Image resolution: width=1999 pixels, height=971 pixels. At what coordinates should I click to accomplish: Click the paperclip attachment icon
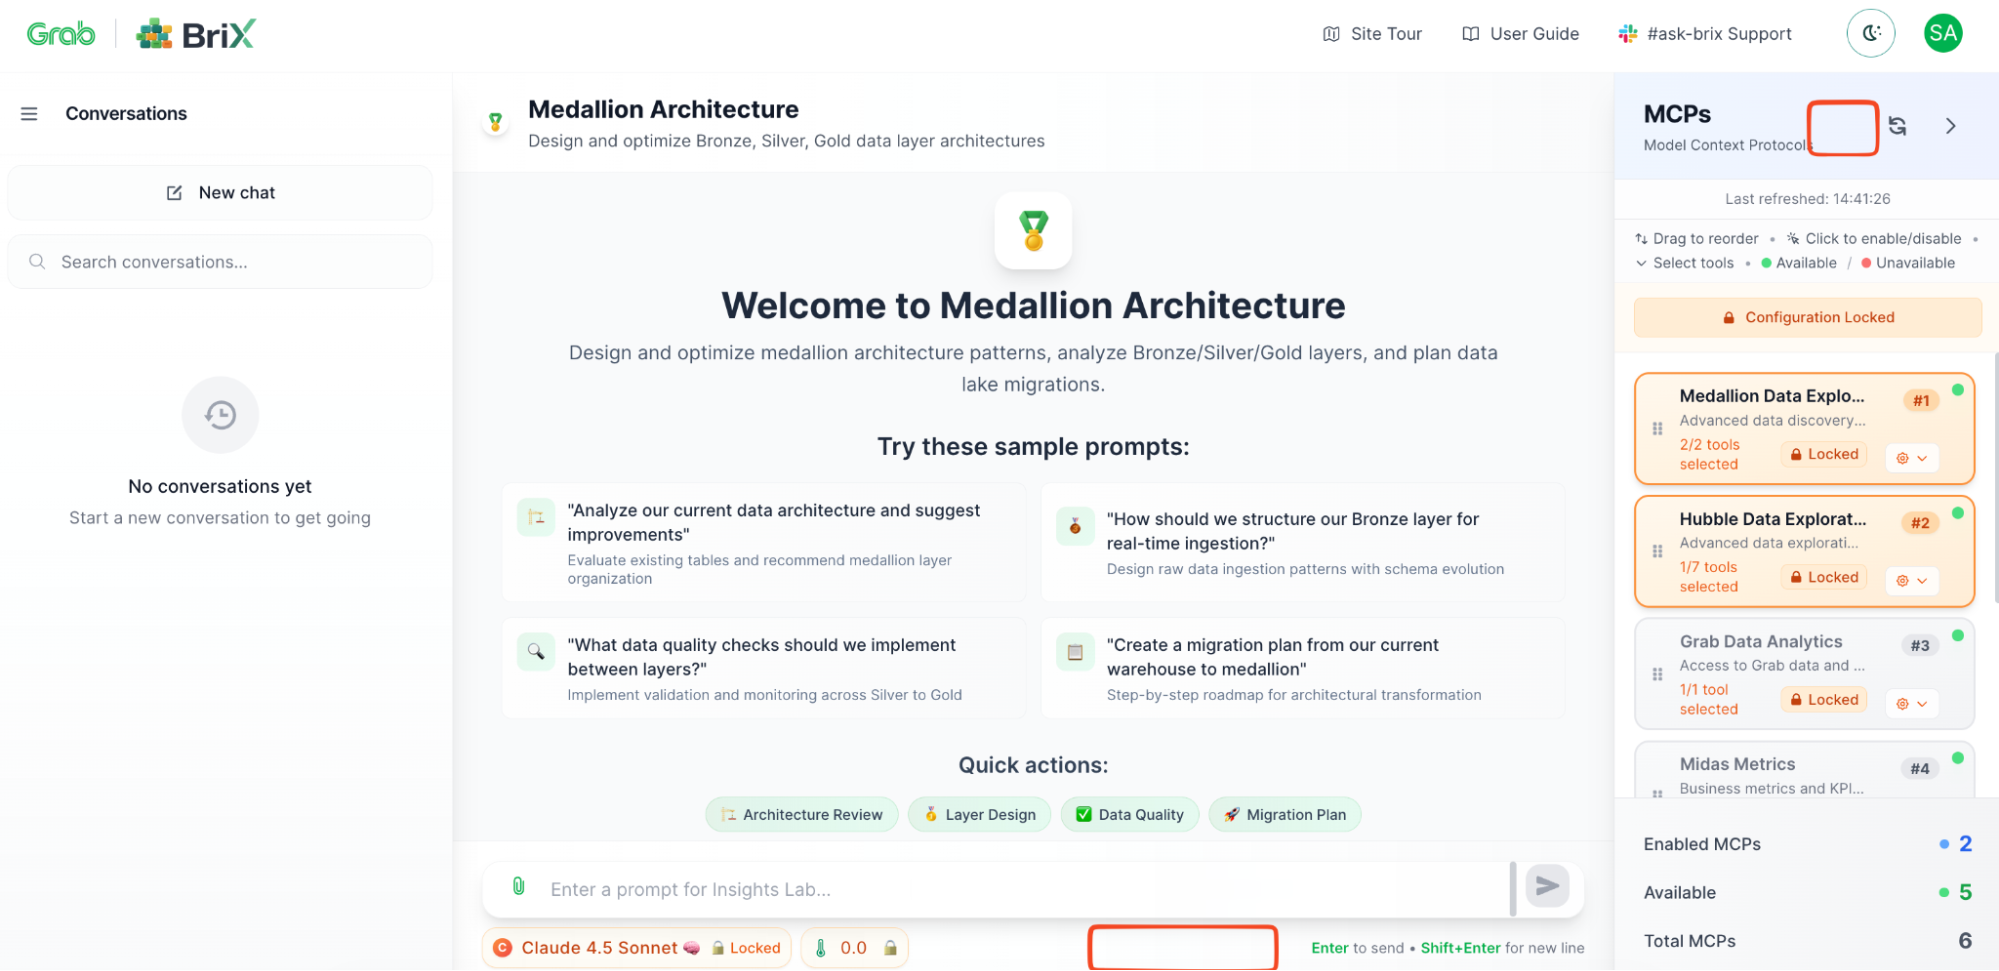point(519,886)
